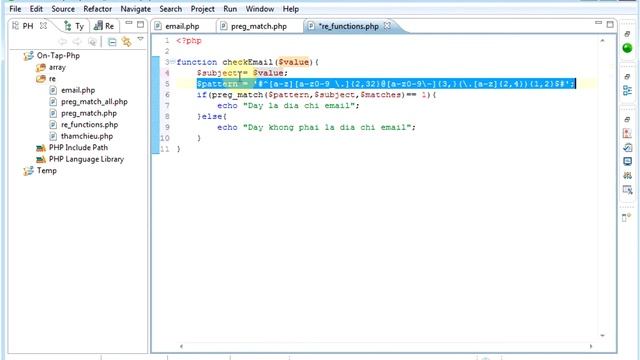Open the Servers view icon in right trim

click(x=627, y=176)
